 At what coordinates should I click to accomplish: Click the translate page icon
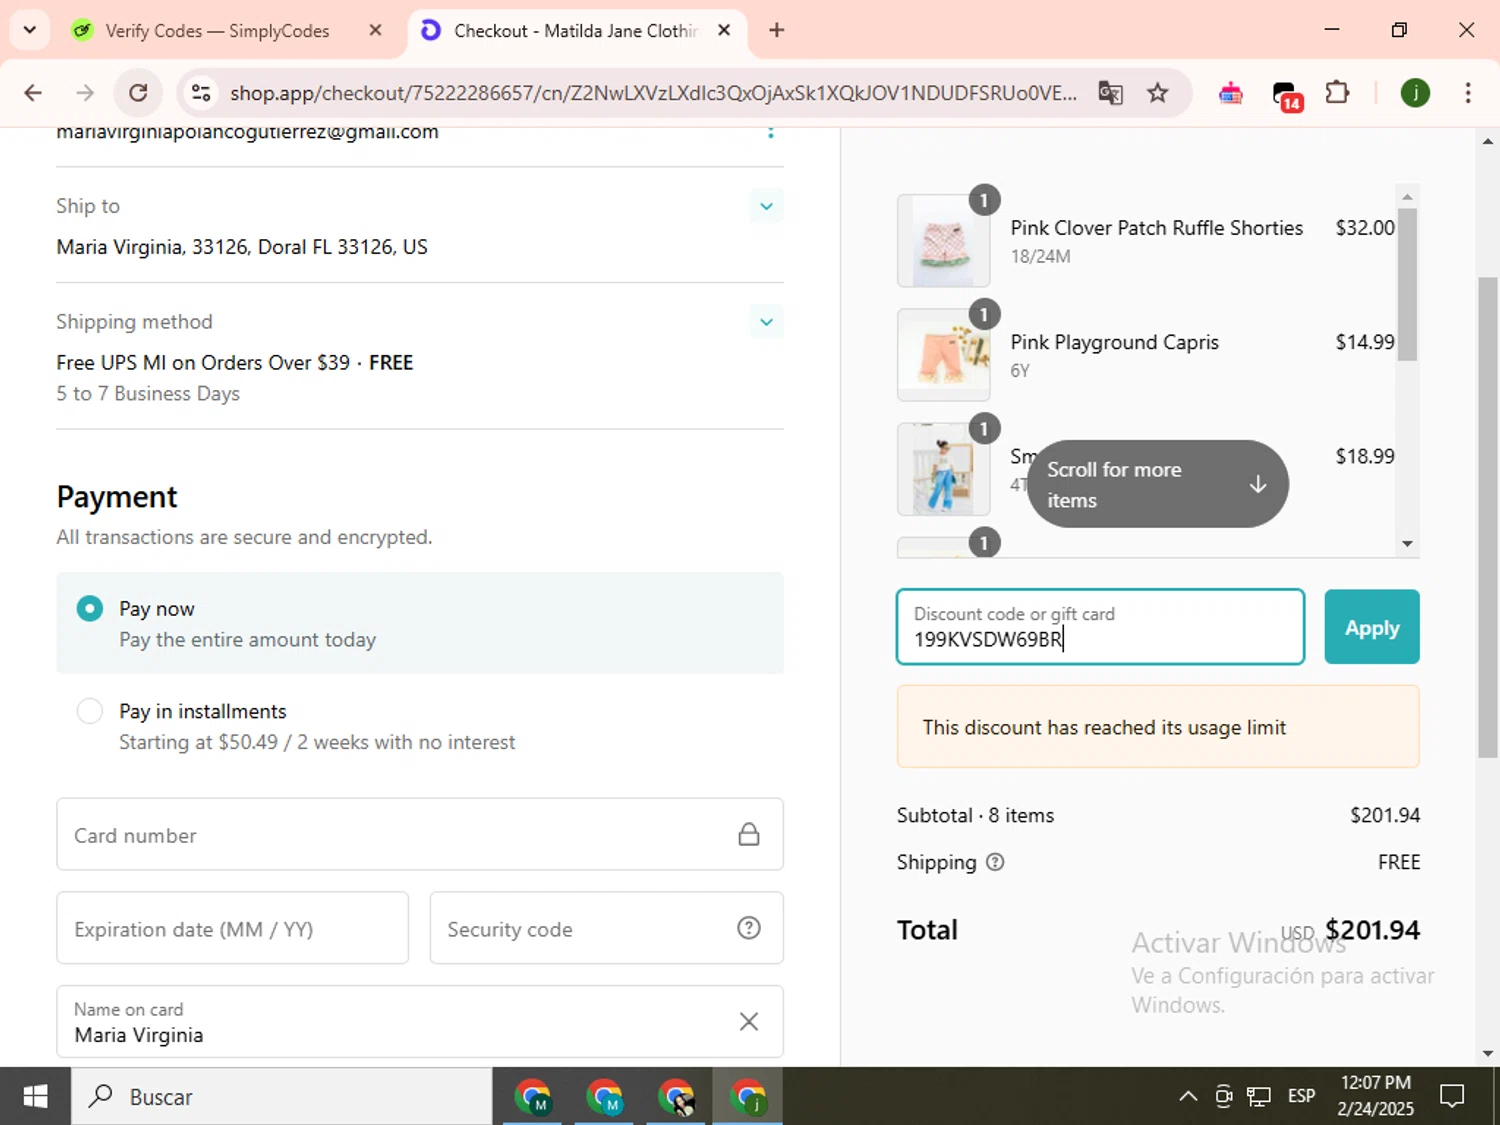point(1110,93)
